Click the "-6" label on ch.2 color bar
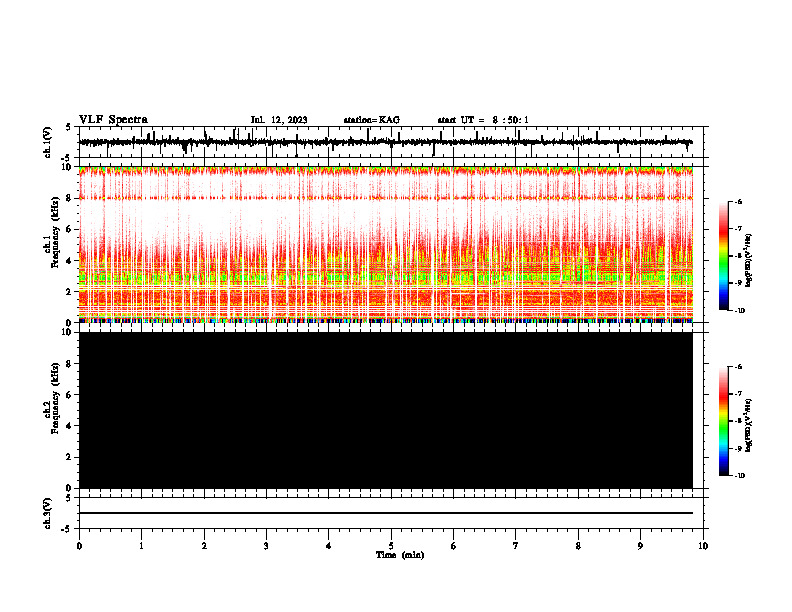 coord(738,367)
